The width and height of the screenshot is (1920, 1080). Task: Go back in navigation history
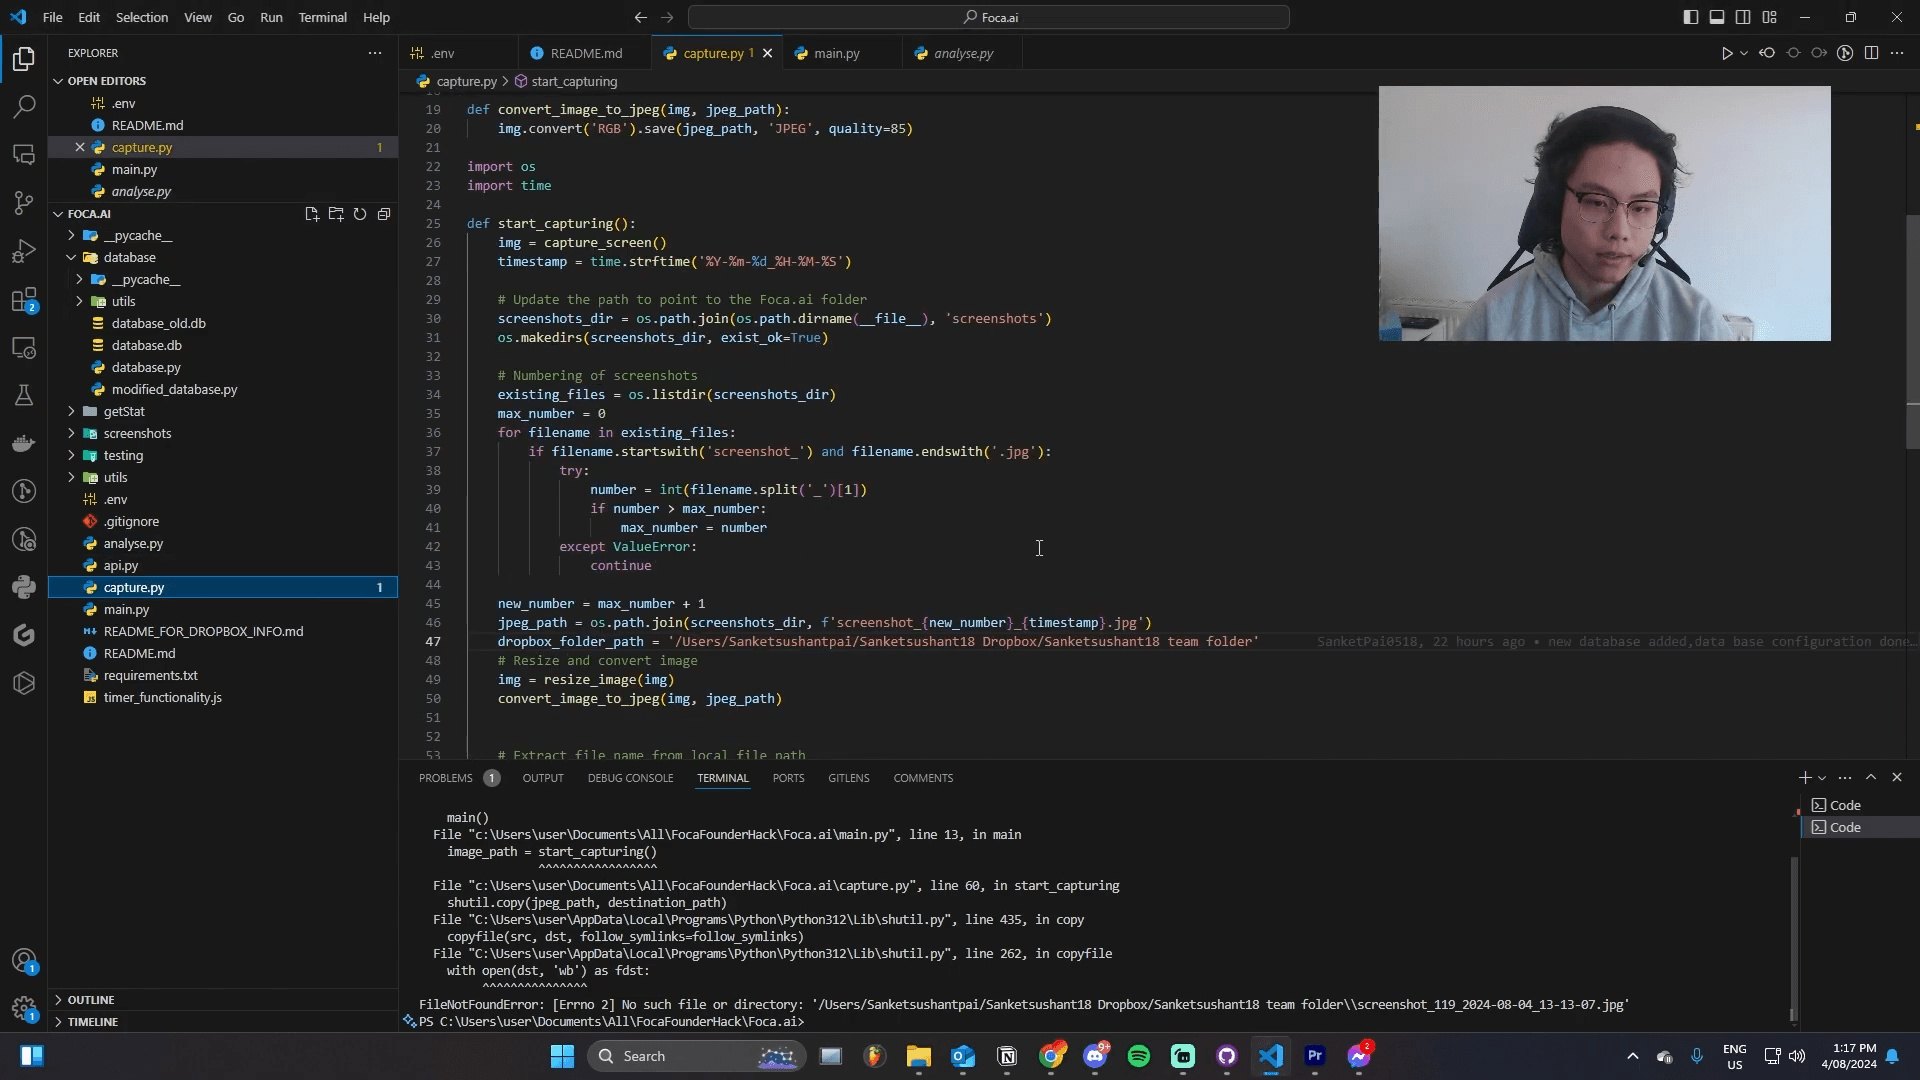click(641, 17)
